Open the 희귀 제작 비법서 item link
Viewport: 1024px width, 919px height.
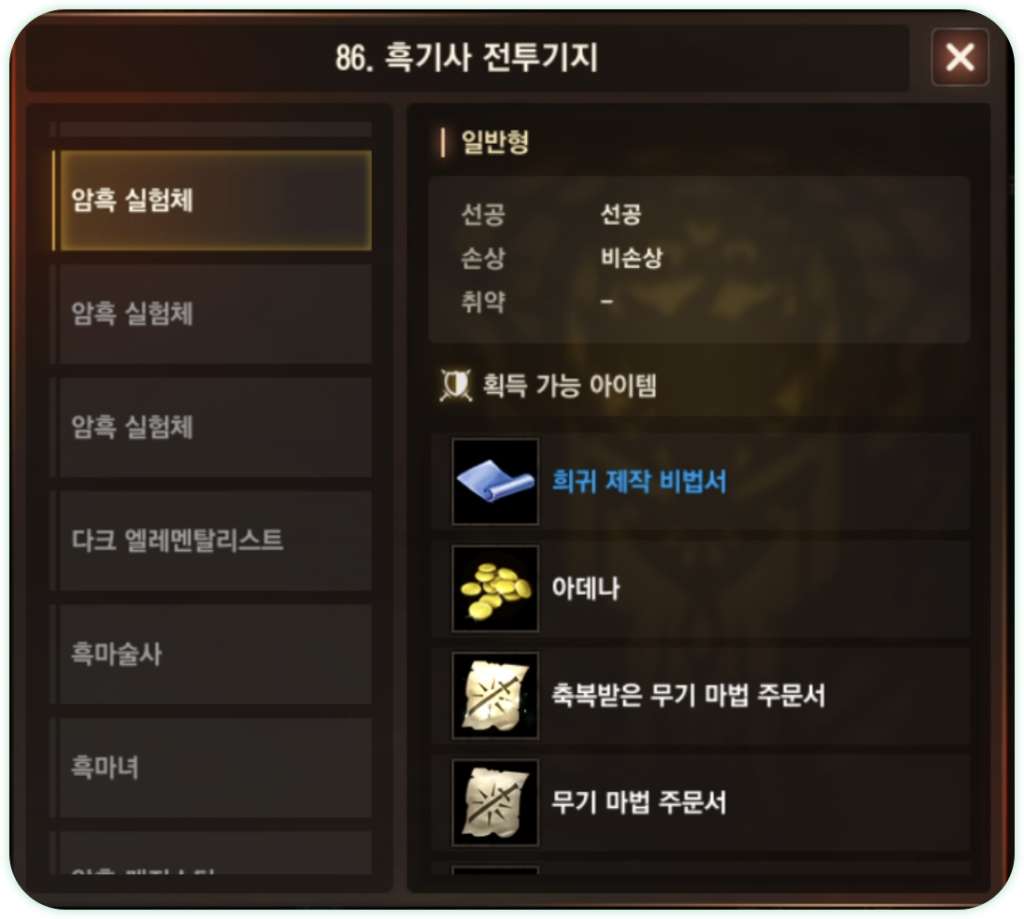[639, 481]
